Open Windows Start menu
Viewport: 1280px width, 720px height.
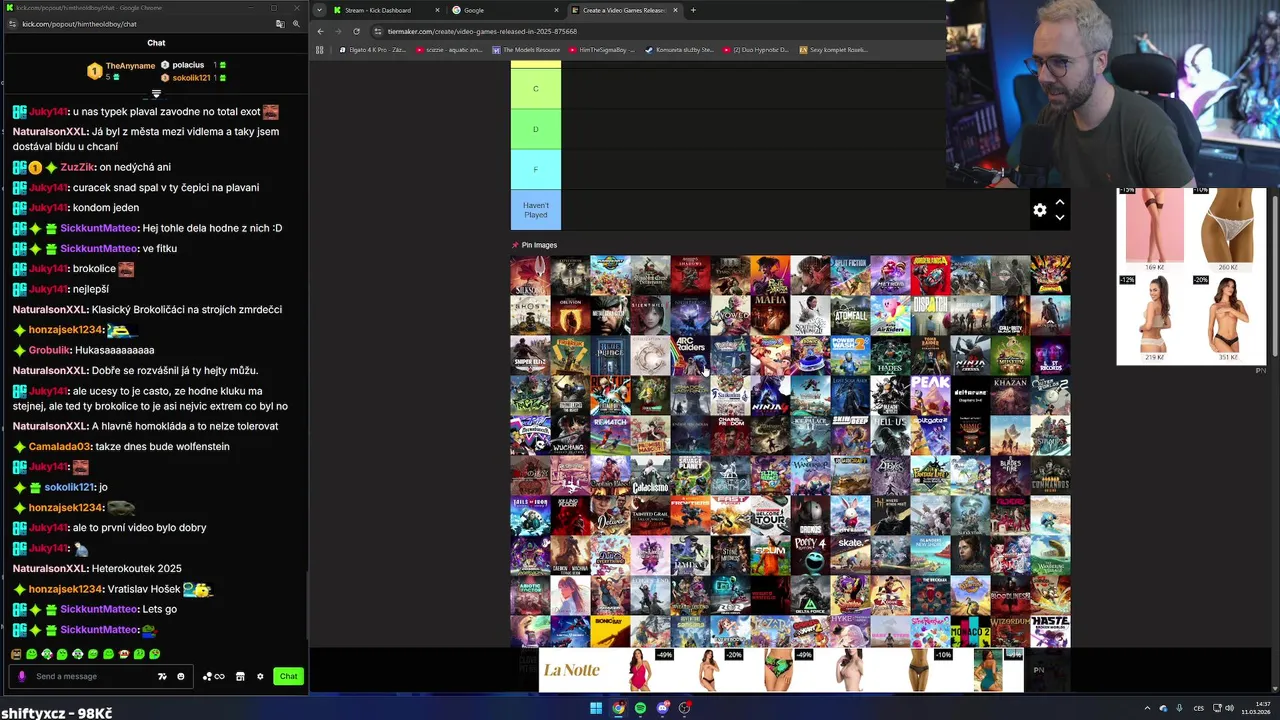click(x=596, y=708)
